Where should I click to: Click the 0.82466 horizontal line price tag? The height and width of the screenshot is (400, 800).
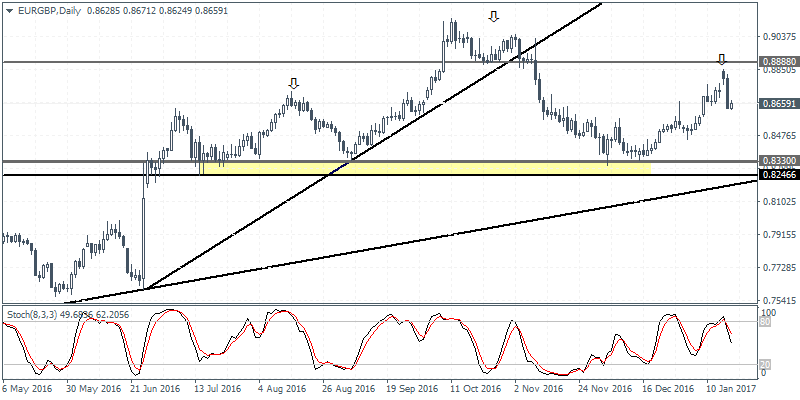coord(776,175)
